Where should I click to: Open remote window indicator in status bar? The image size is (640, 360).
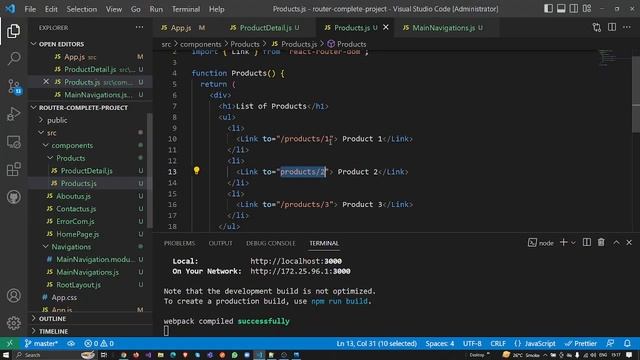click(9, 343)
